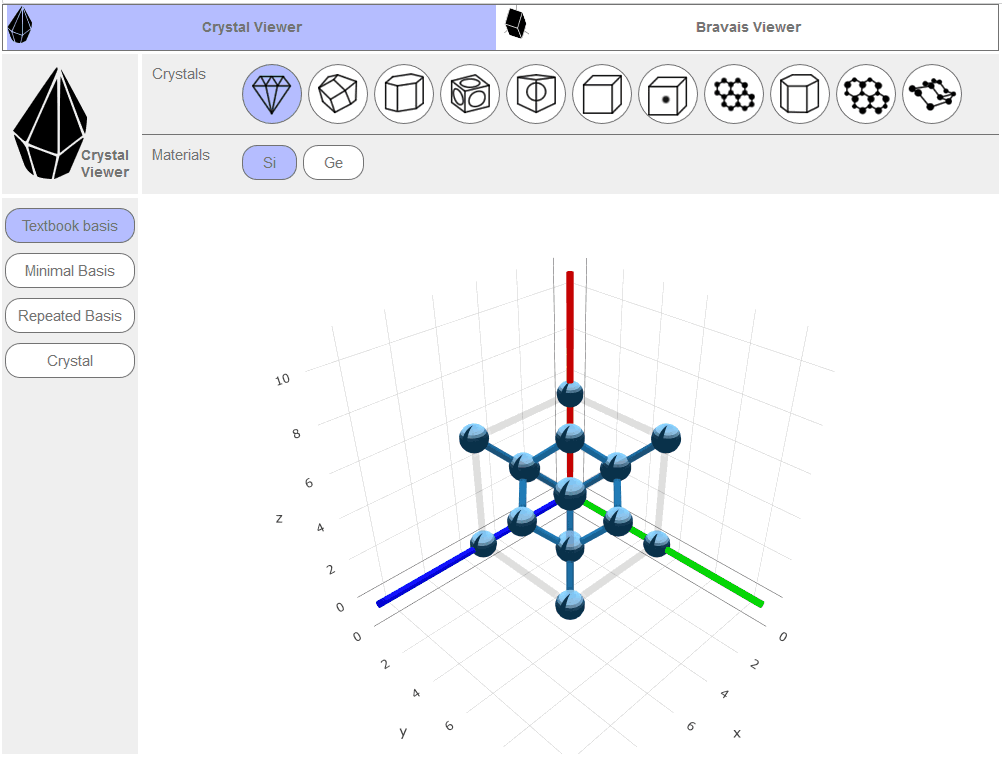Select the diamond crystal icon
This screenshot has height=757, width=1002.
point(272,95)
